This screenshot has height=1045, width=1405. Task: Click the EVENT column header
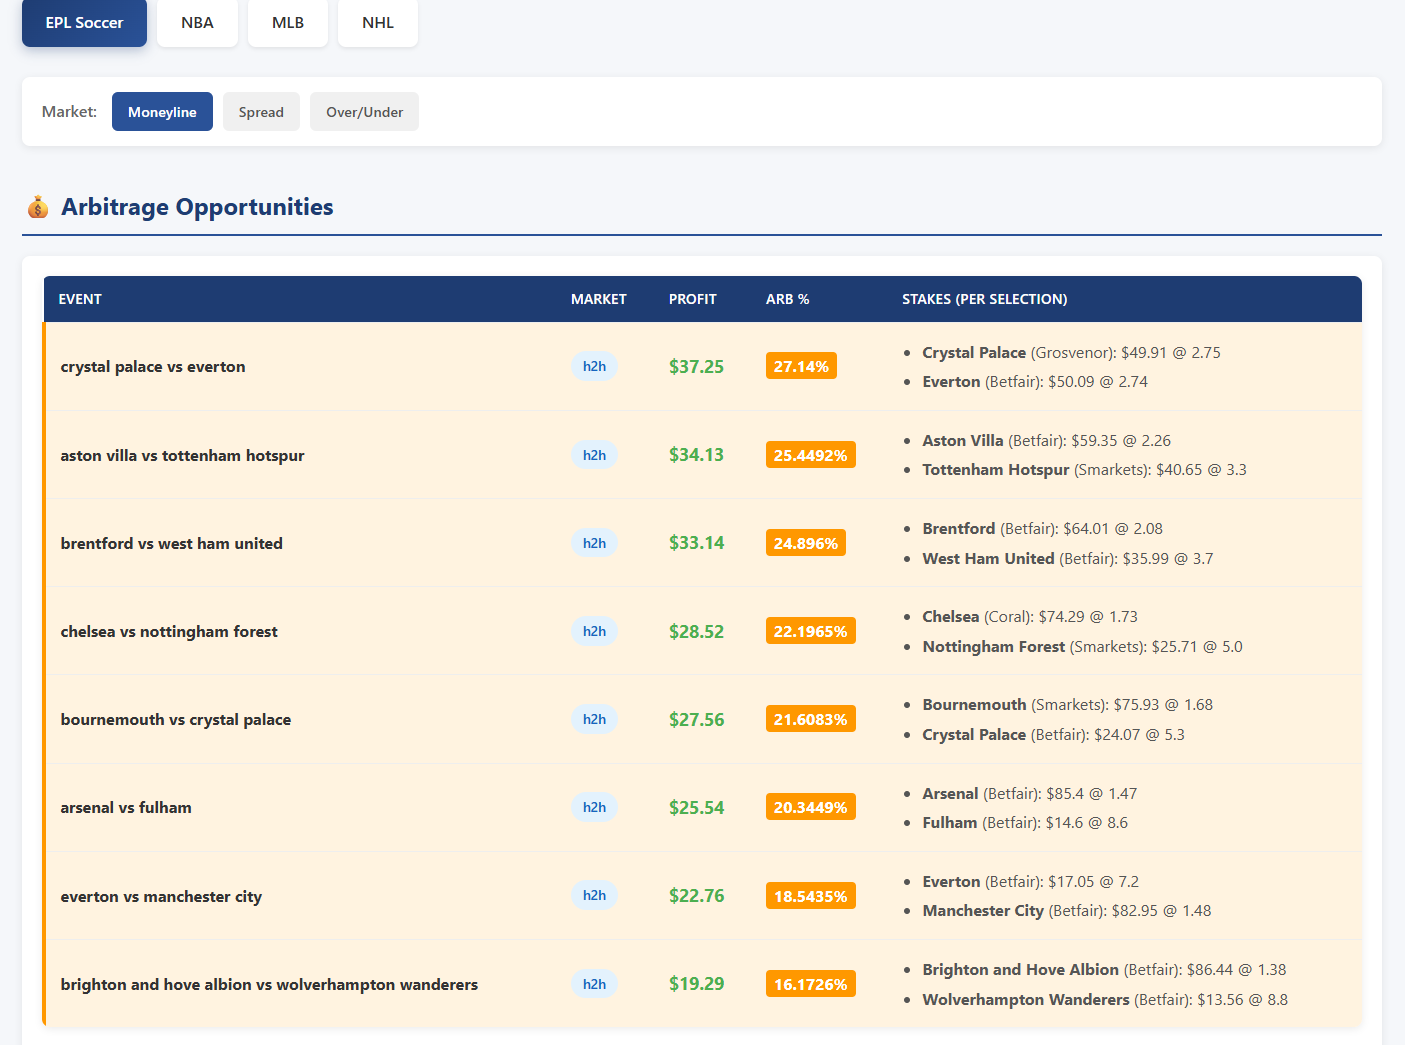[x=80, y=299]
